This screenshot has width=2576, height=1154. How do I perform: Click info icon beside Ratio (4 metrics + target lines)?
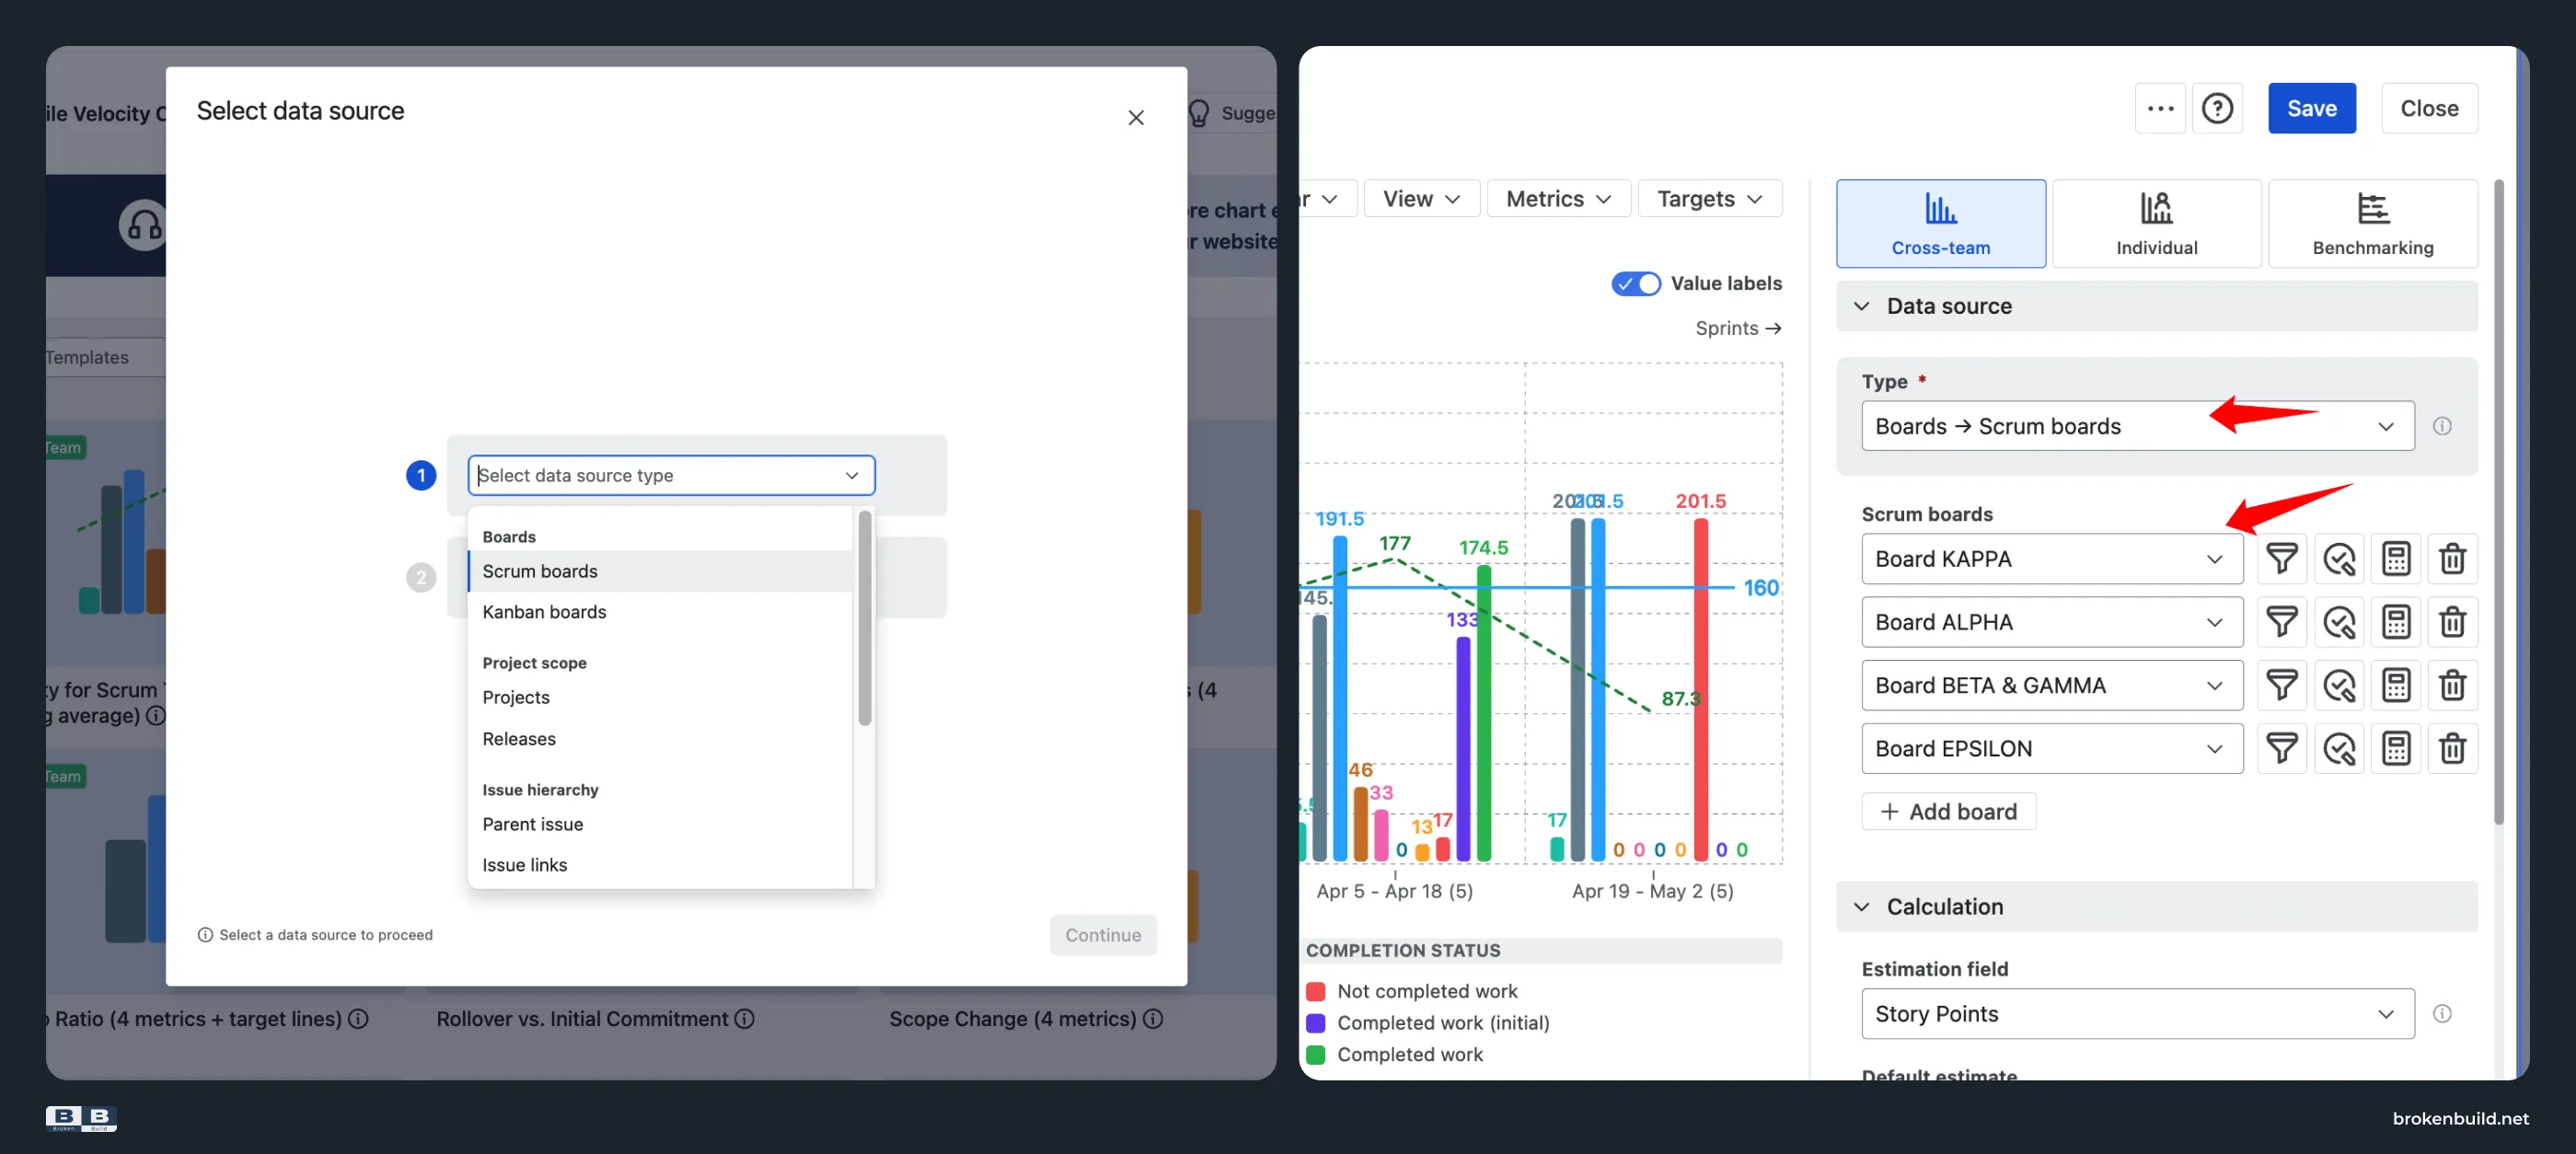pos(358,1019)
